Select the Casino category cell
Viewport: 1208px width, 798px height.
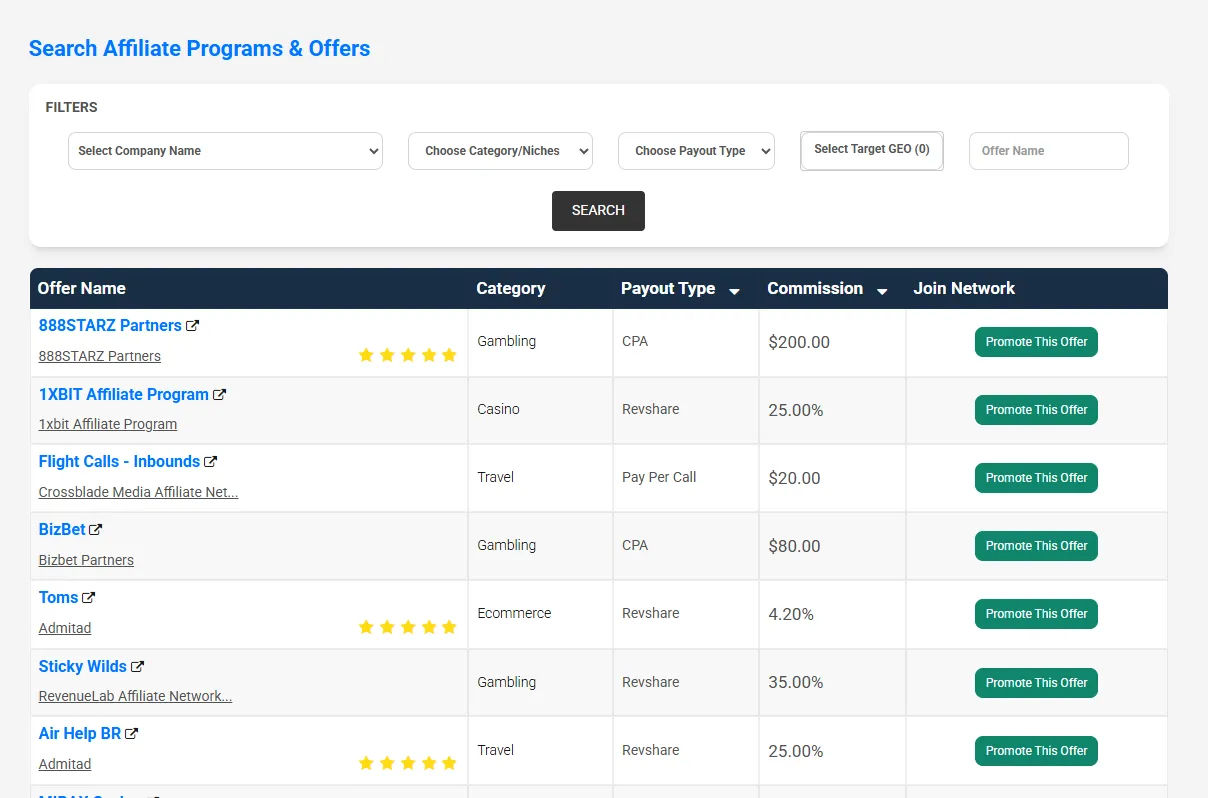click(540, 410)
